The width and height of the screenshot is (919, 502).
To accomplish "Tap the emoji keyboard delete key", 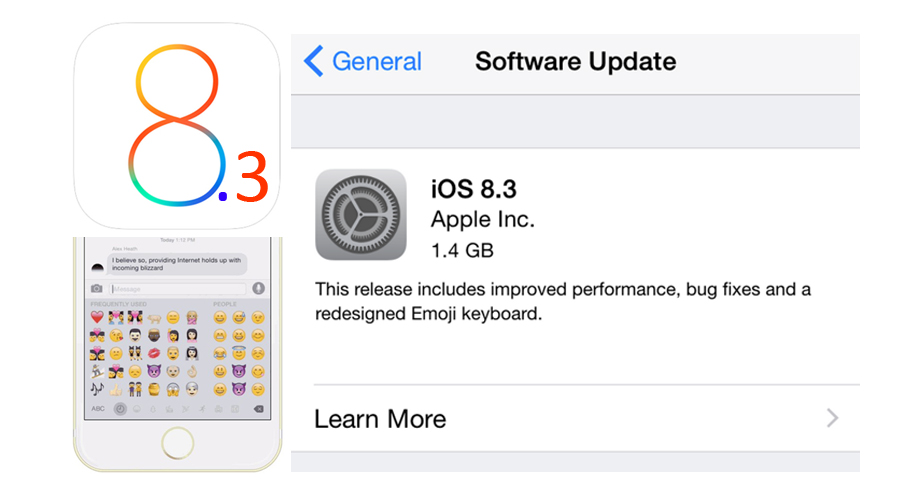I will click(258, 409).
